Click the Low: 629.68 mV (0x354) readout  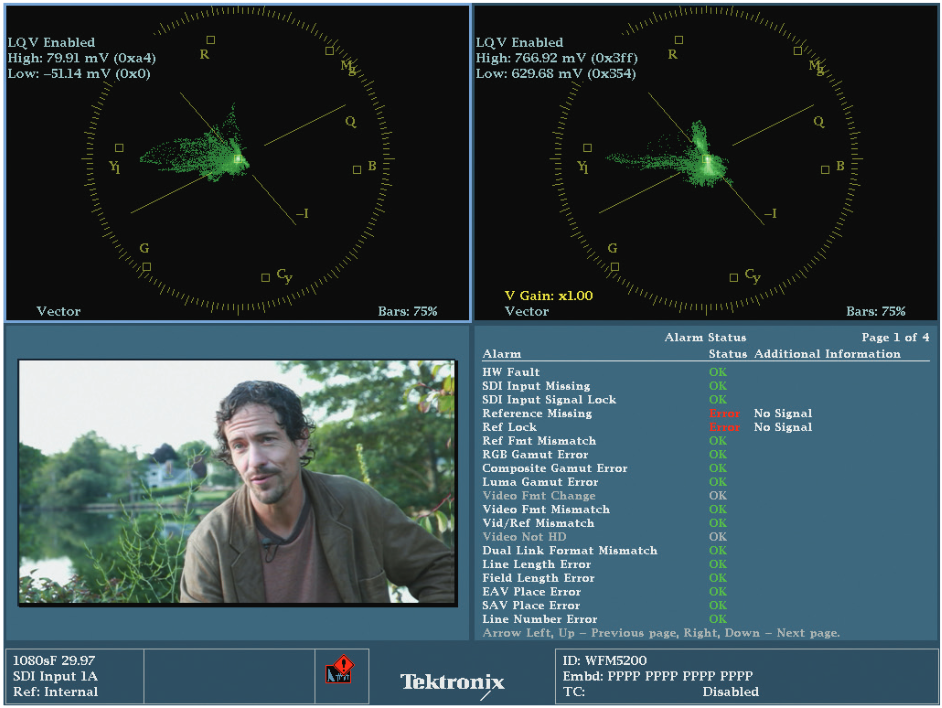556,73
